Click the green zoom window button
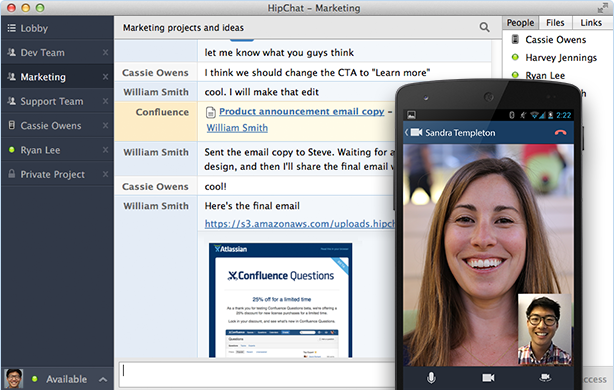This screenshot has height=390, width=614. [40, 7]
